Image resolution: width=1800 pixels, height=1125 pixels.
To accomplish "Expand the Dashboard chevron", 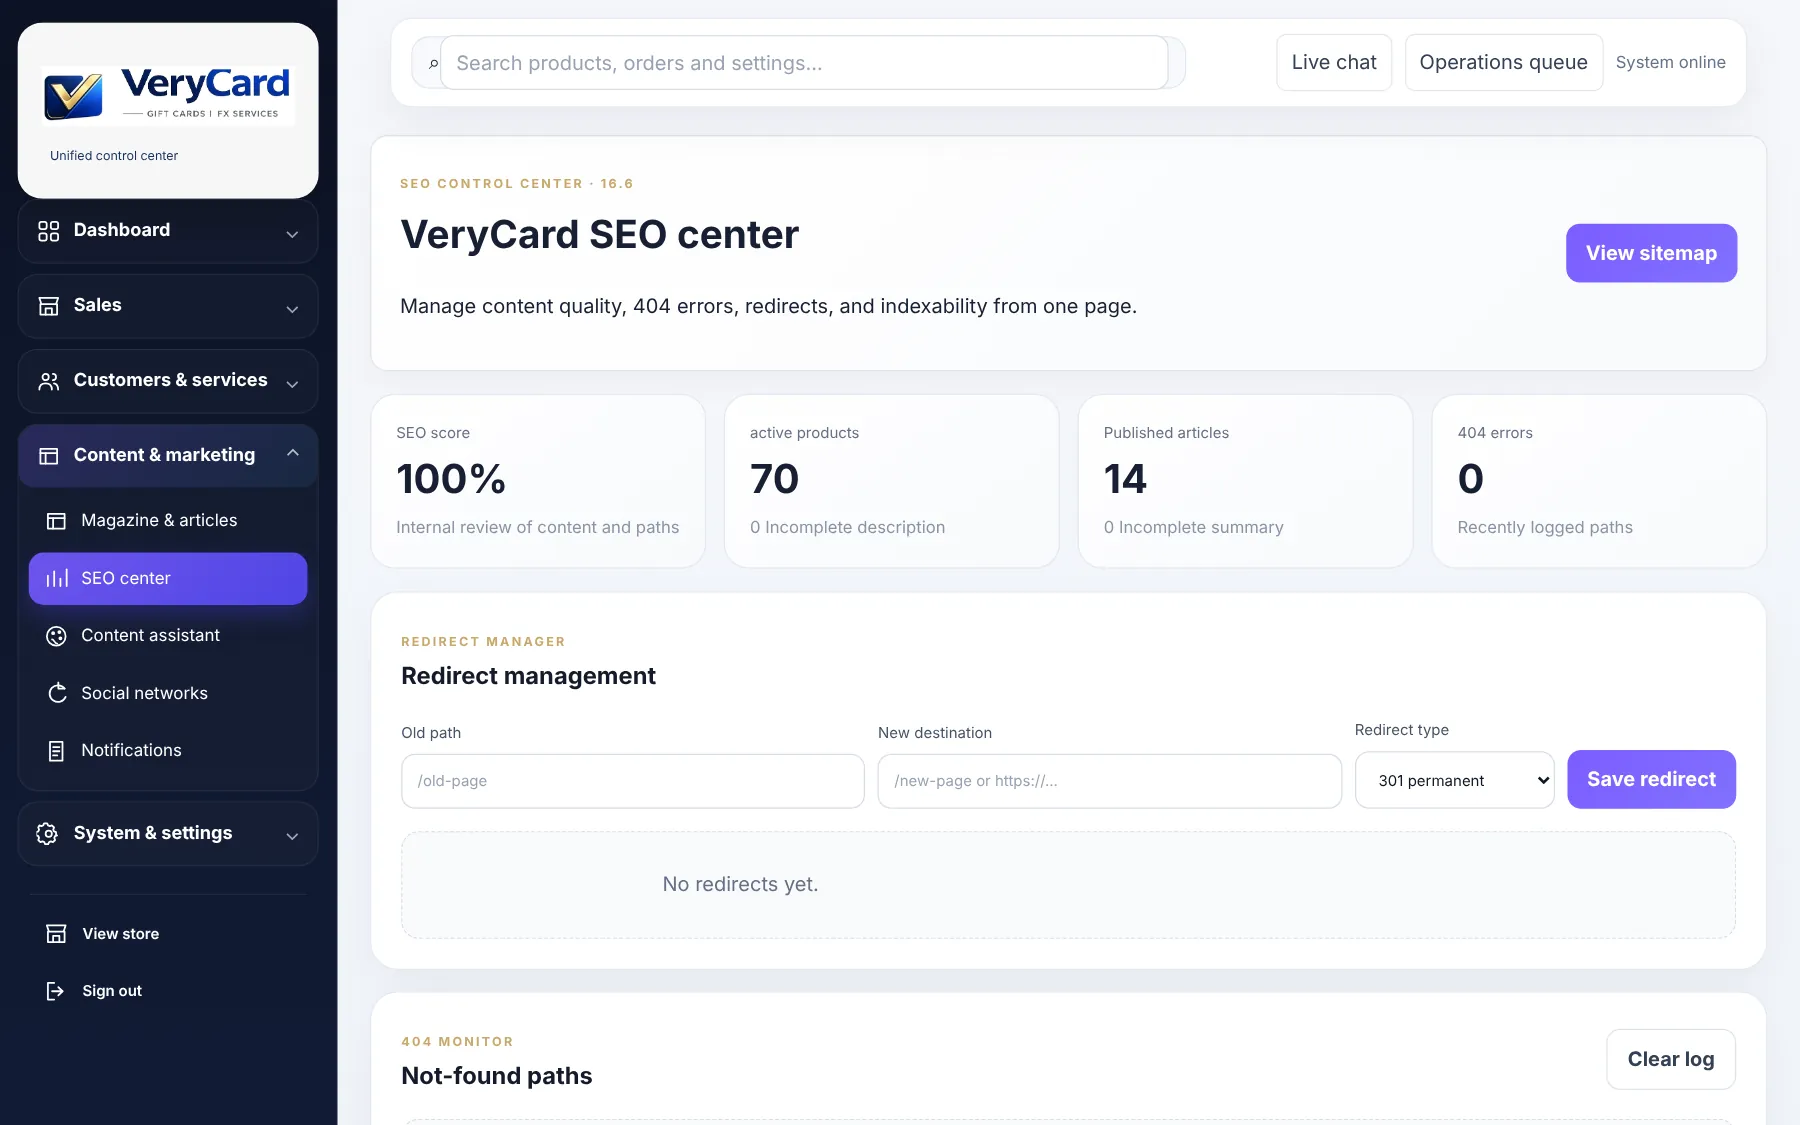I will click(x=292, y=234).
